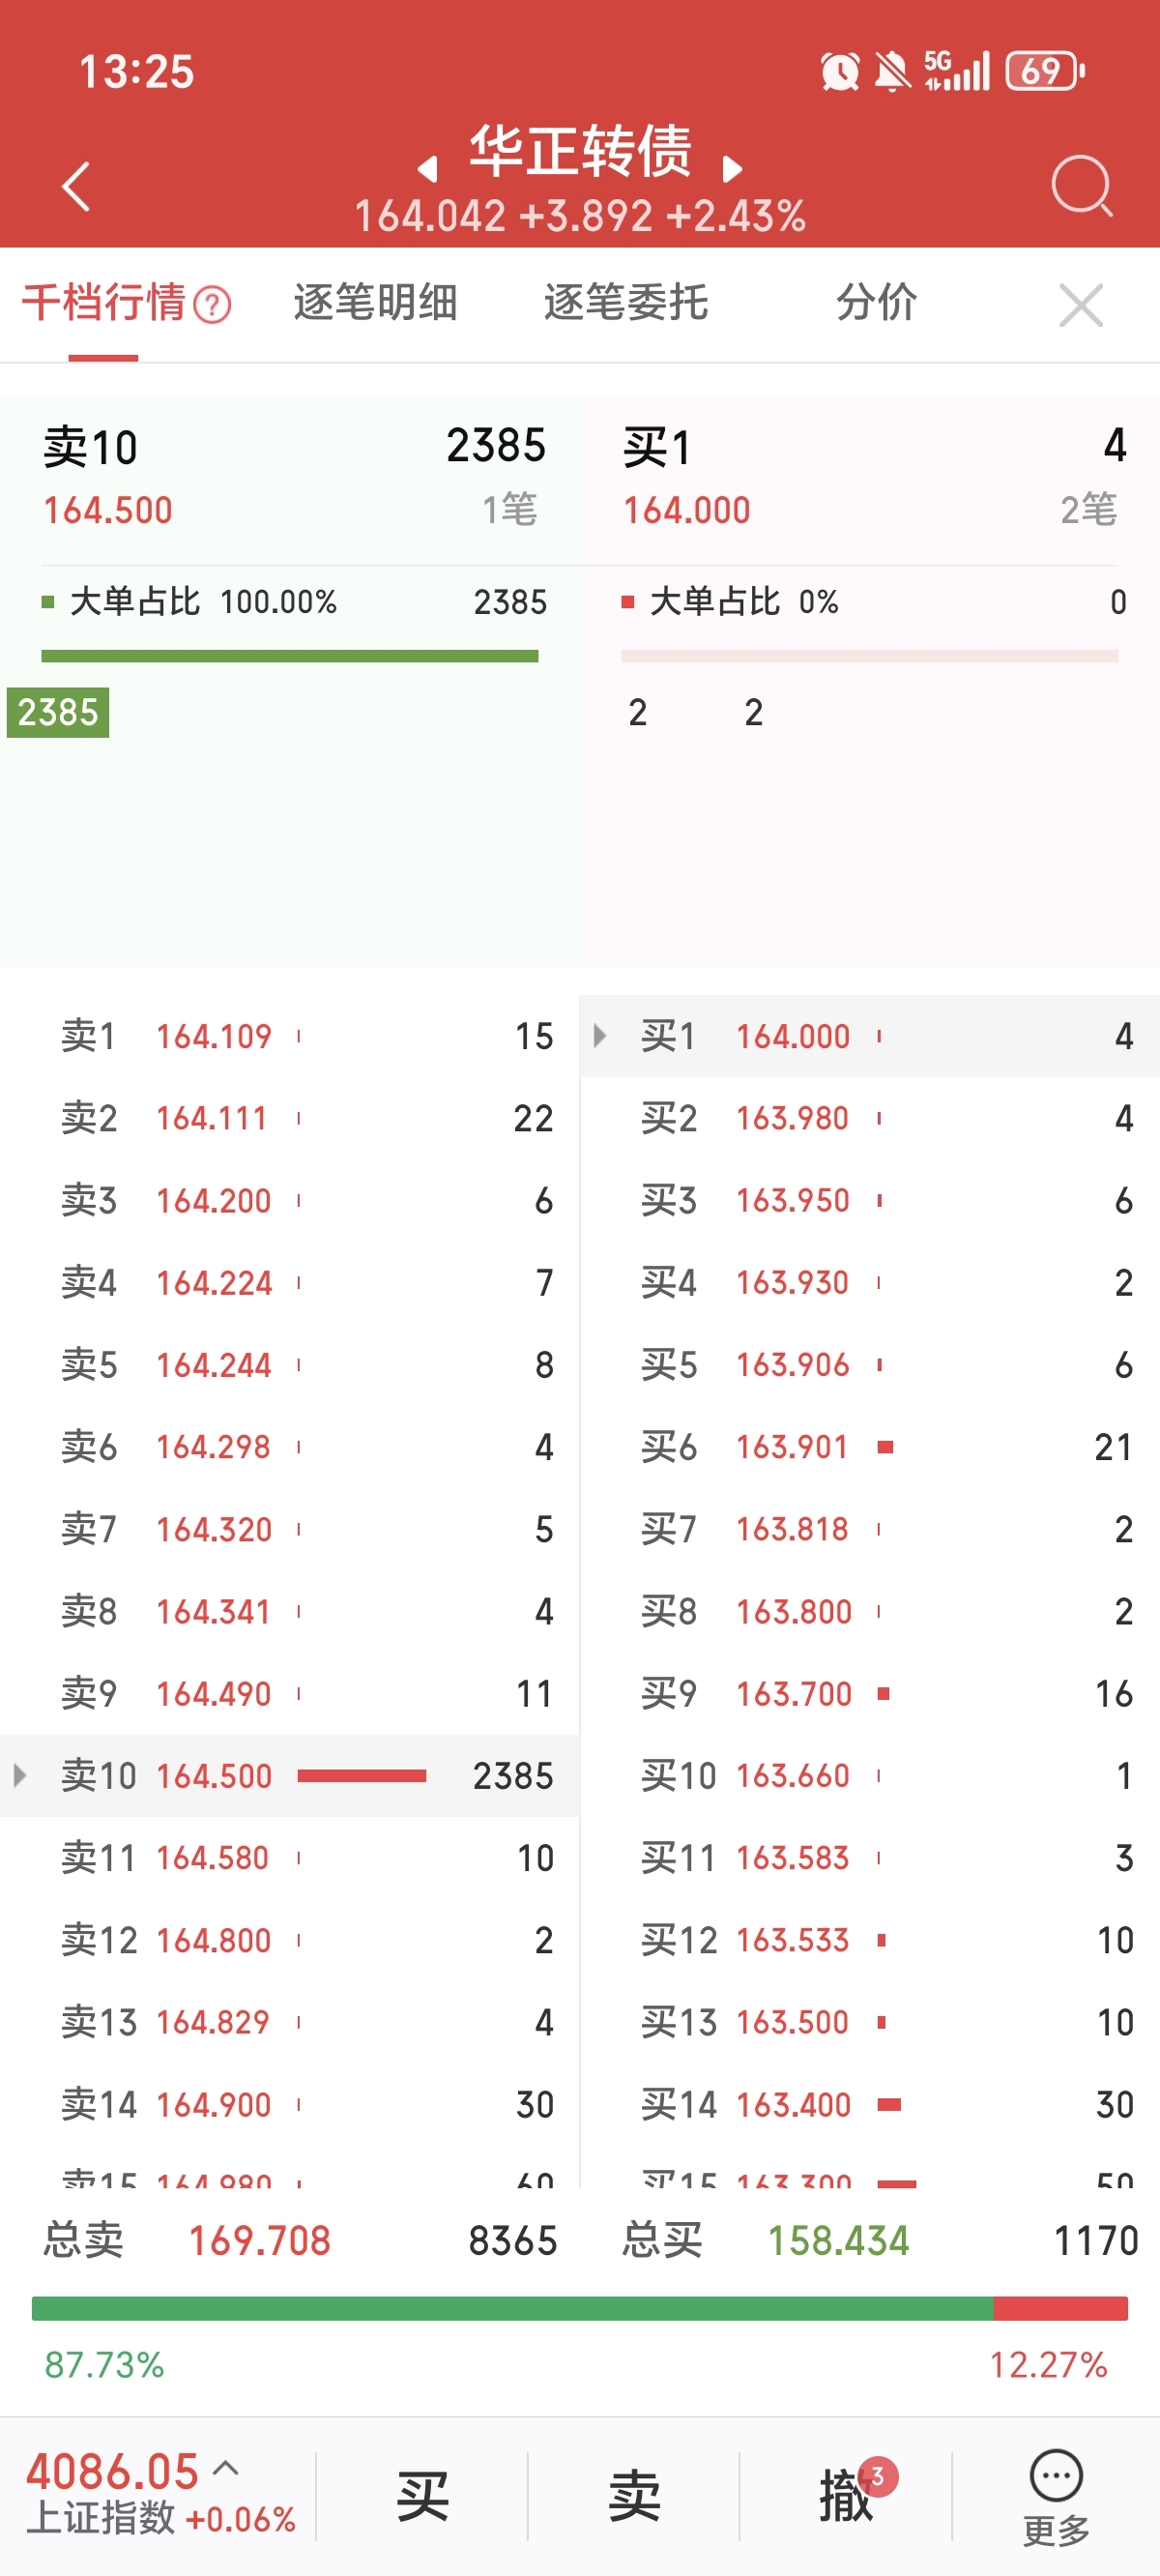This screenshot has height=2576, width=1160.
Task: Switch to previous stock with left triangle
Action: [x=428, y=169]
